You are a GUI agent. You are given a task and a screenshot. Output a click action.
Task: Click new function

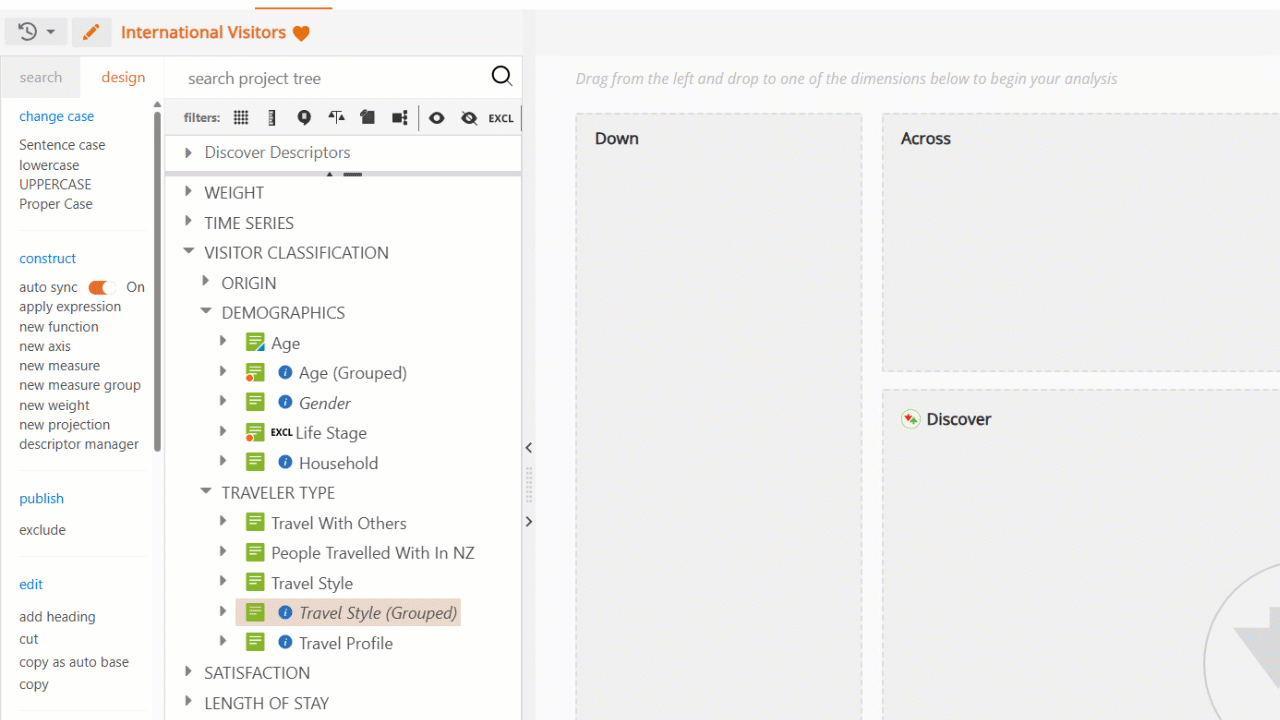(59, 327)
